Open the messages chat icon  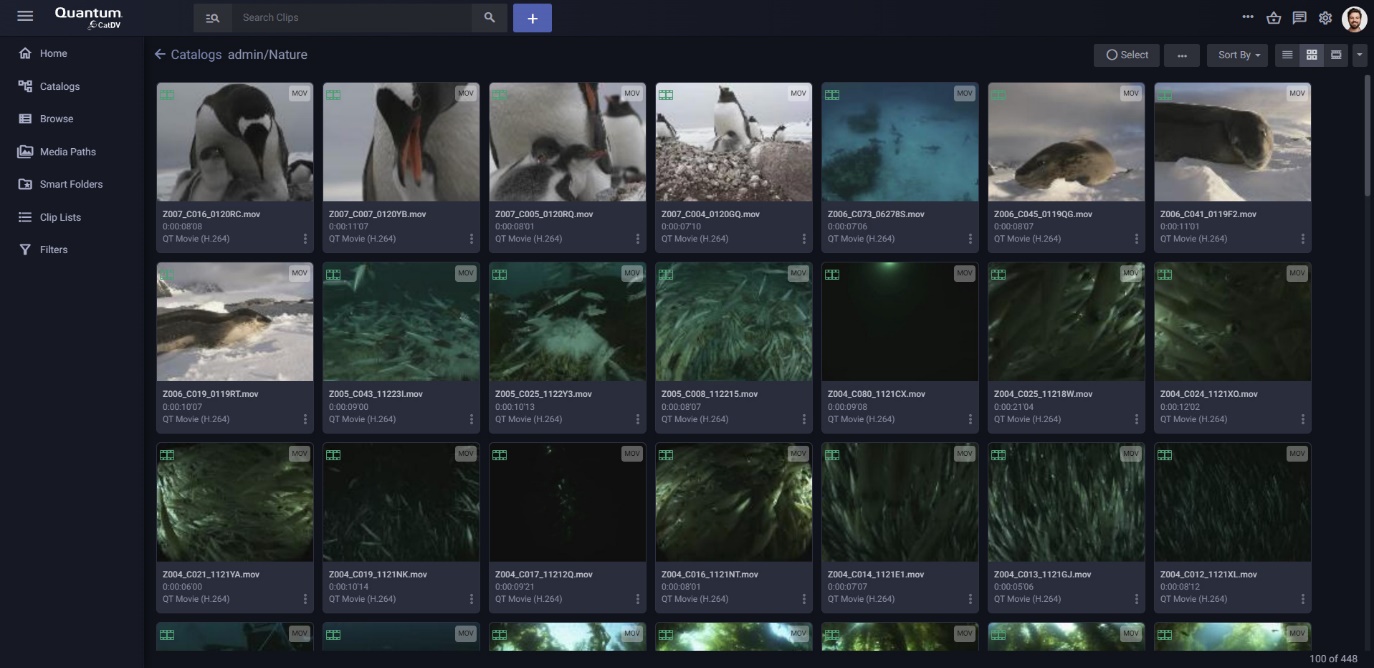point(1299,18)
